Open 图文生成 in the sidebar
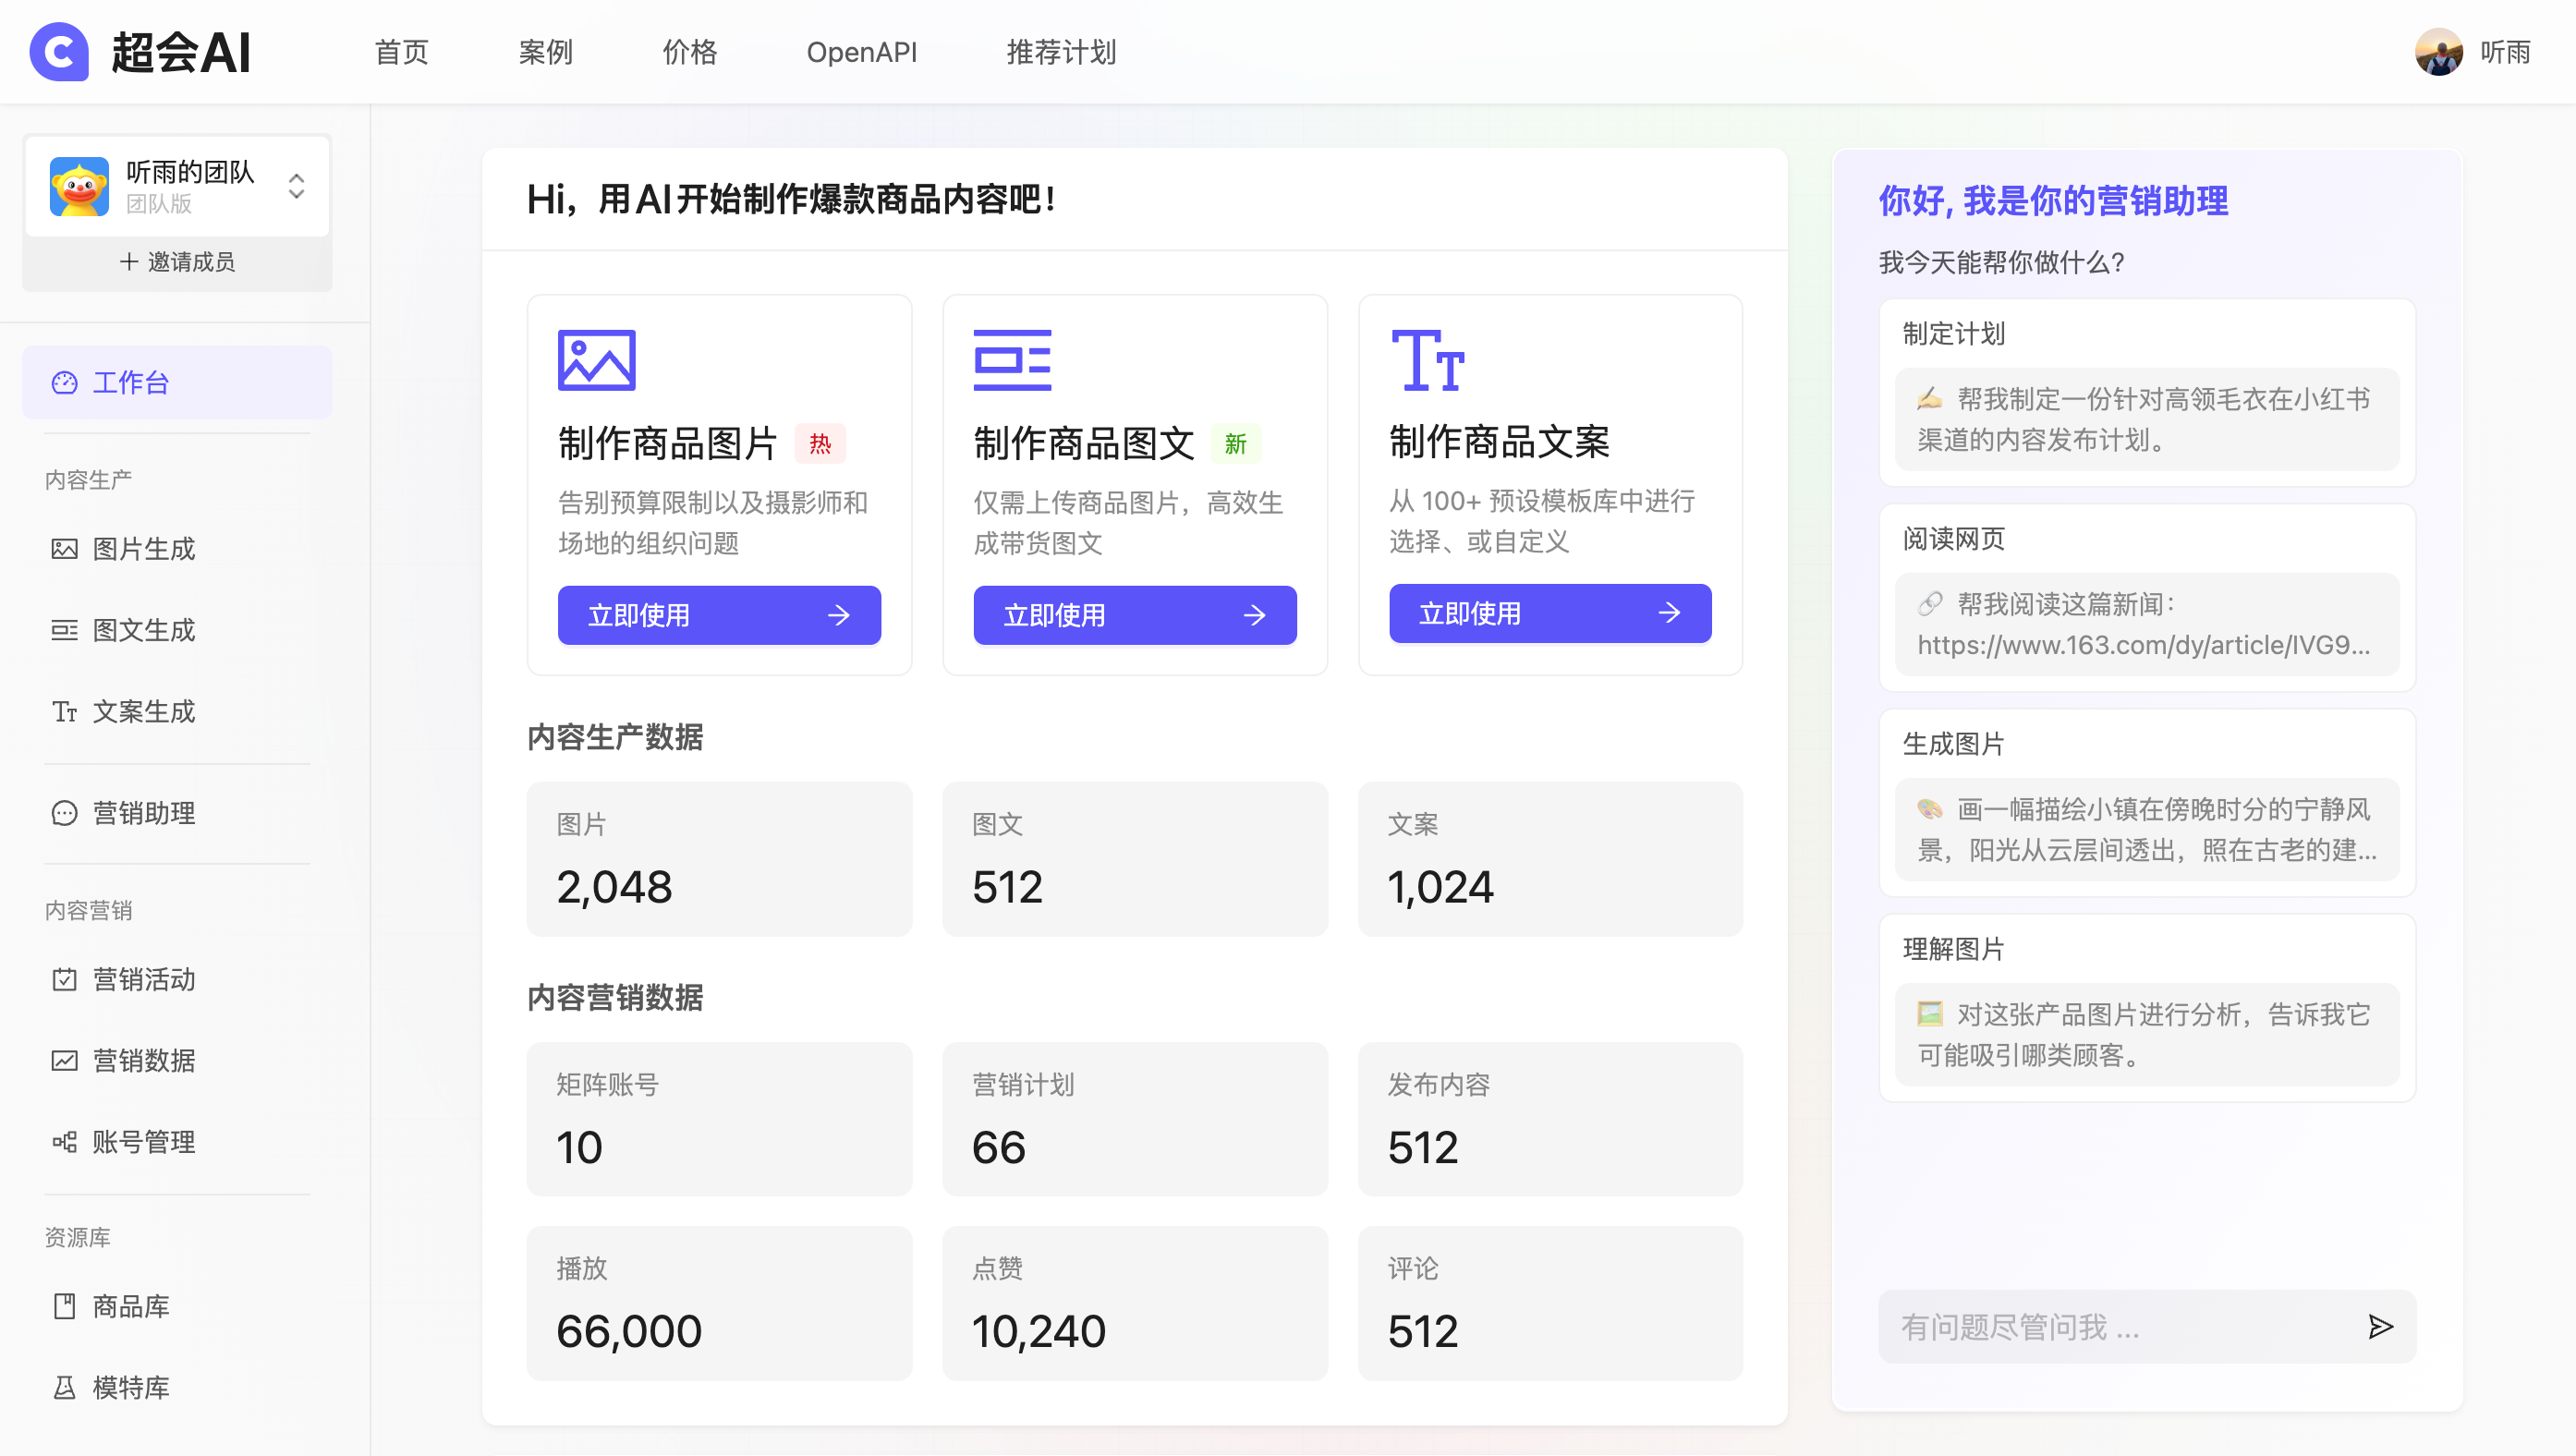 coord(177,630)
